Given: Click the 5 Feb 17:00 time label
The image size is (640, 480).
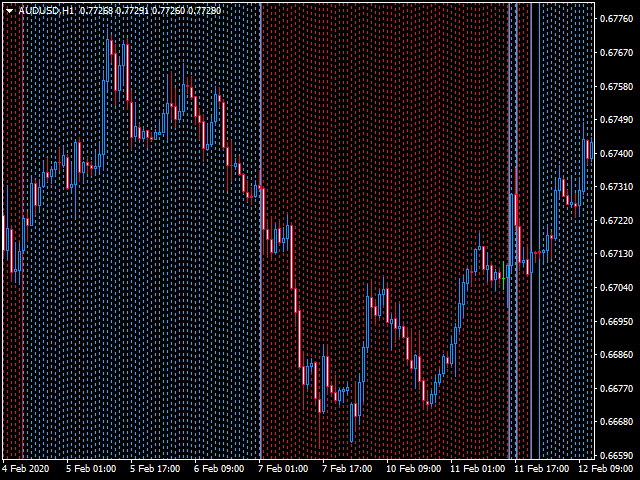Looking at the screenshot, I should click(155, 469).
